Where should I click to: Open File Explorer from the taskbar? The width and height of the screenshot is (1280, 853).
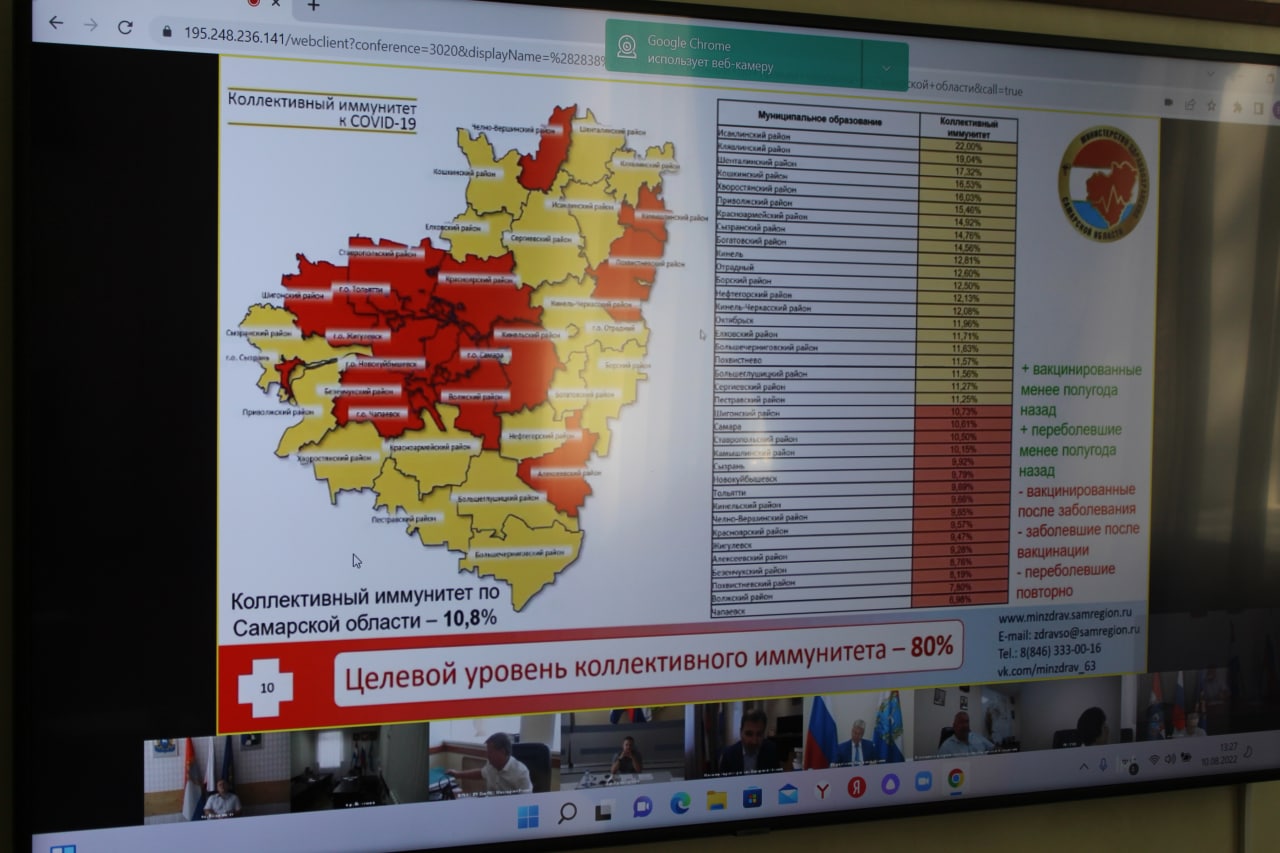717,800
